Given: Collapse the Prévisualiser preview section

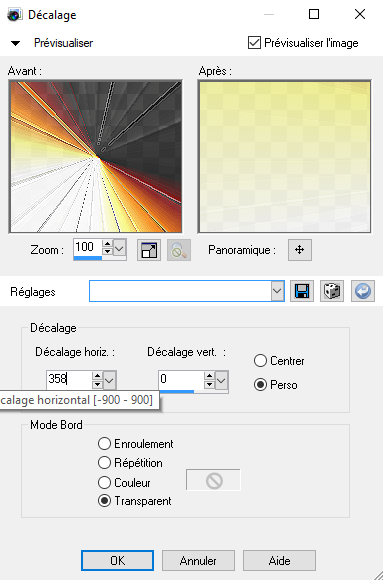Looking at the screenshot, I should [16, 43].
